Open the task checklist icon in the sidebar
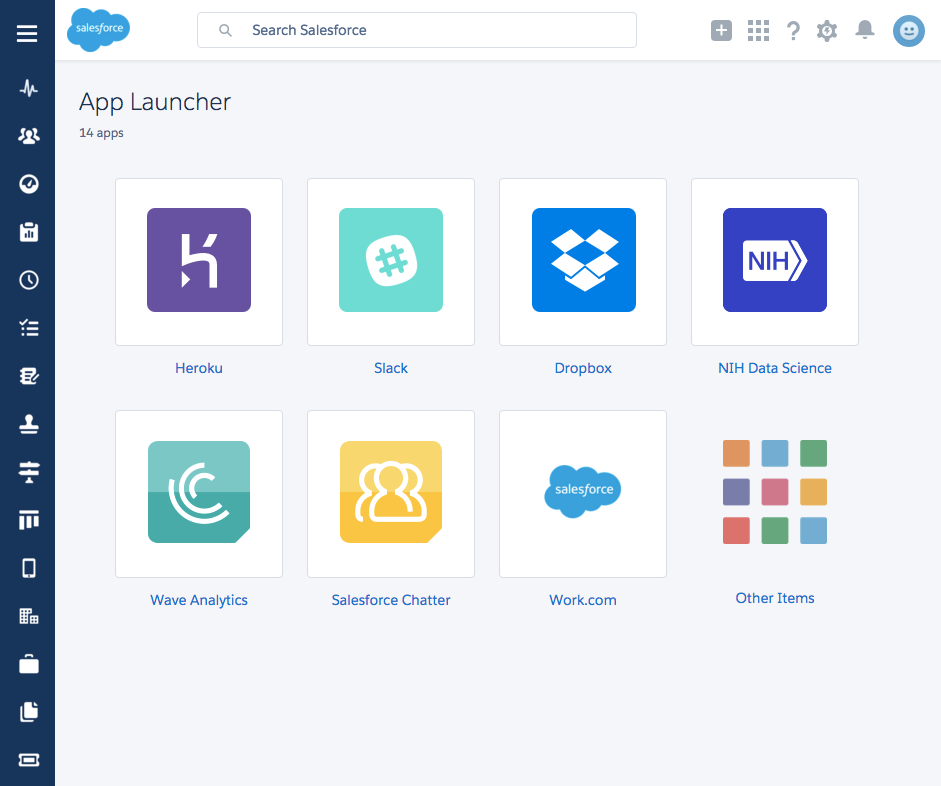The image size is (941, 786). [x=27, y=328]
